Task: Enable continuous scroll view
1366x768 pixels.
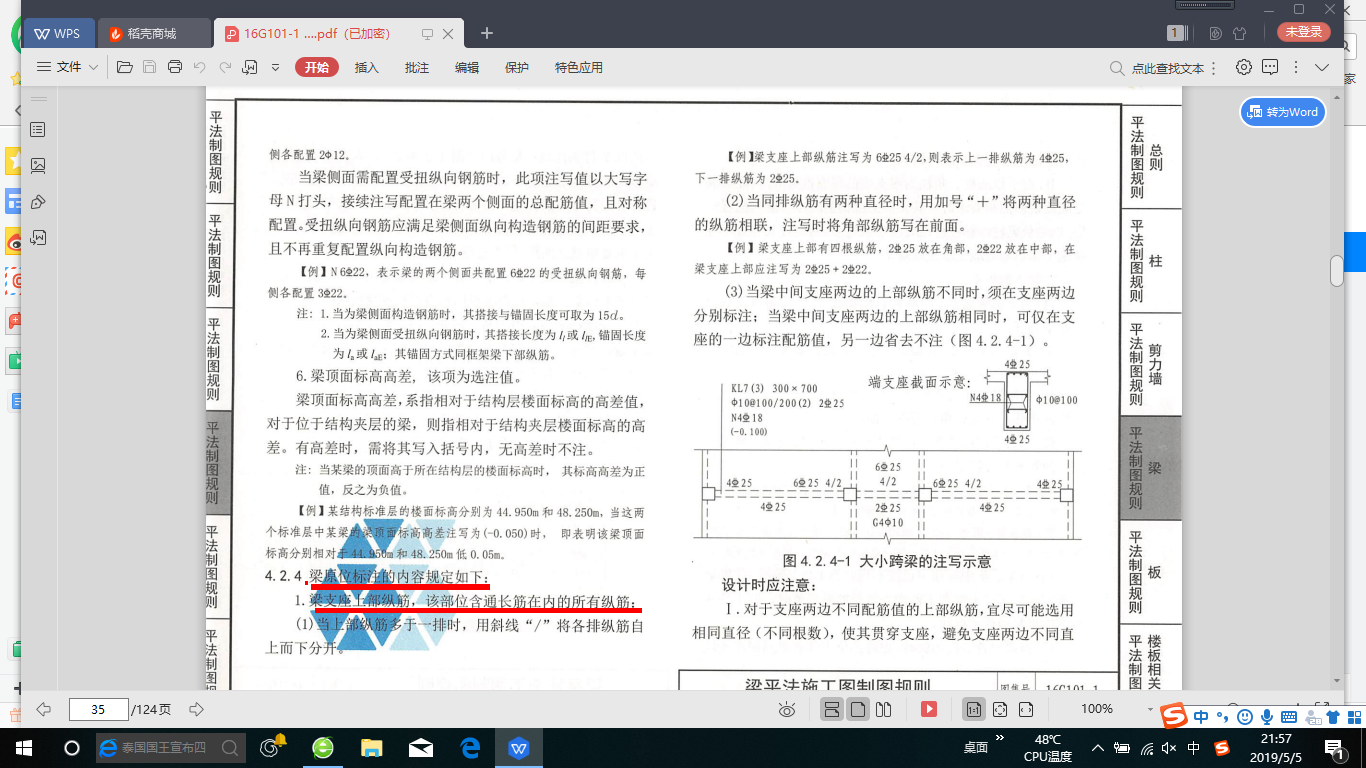Action: (x=831, y=709)
